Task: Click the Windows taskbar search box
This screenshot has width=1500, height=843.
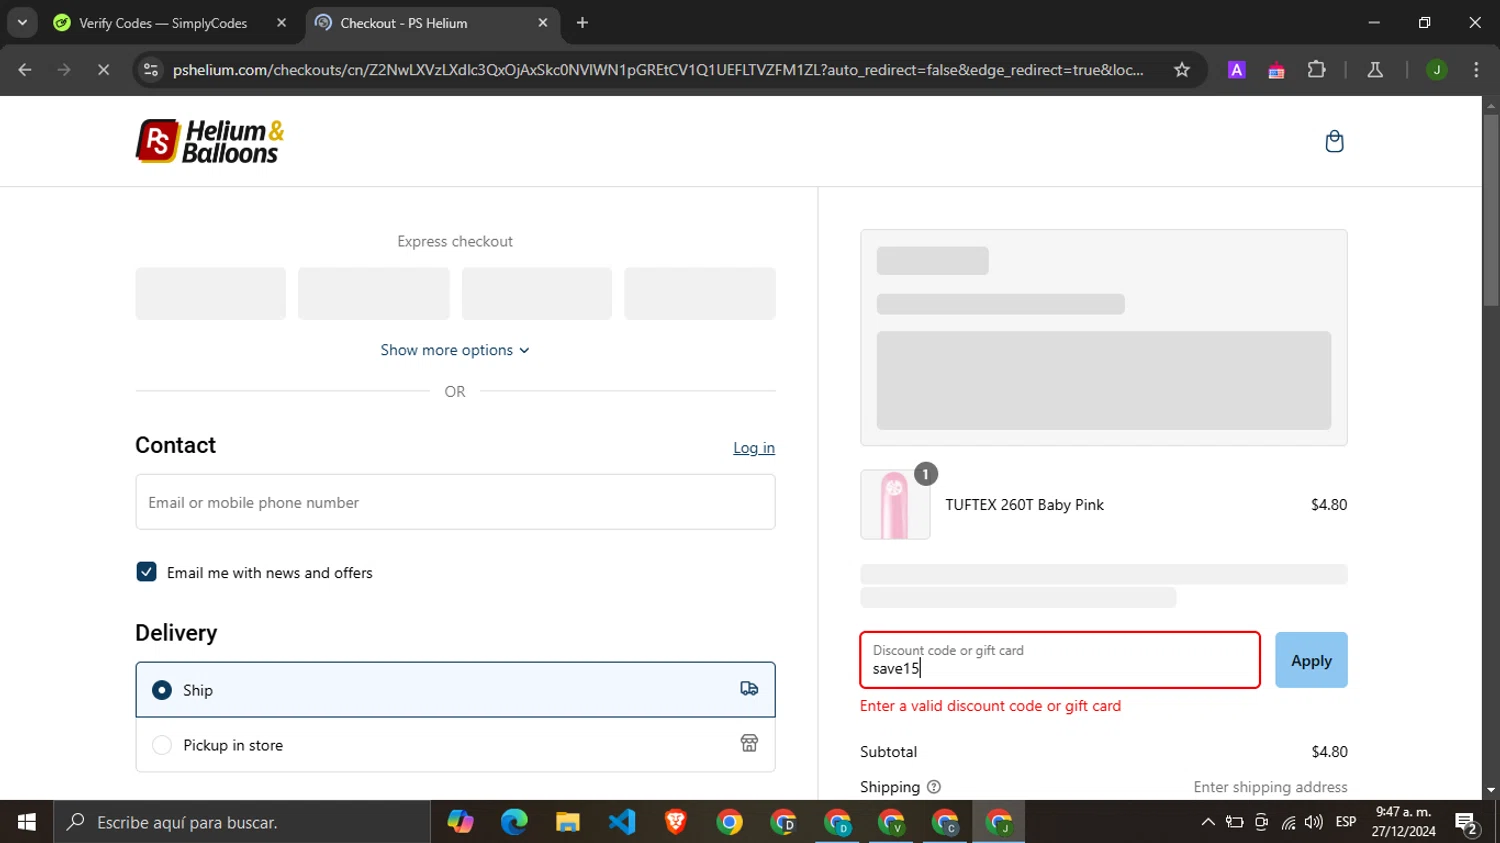Action: coord(242,822)
